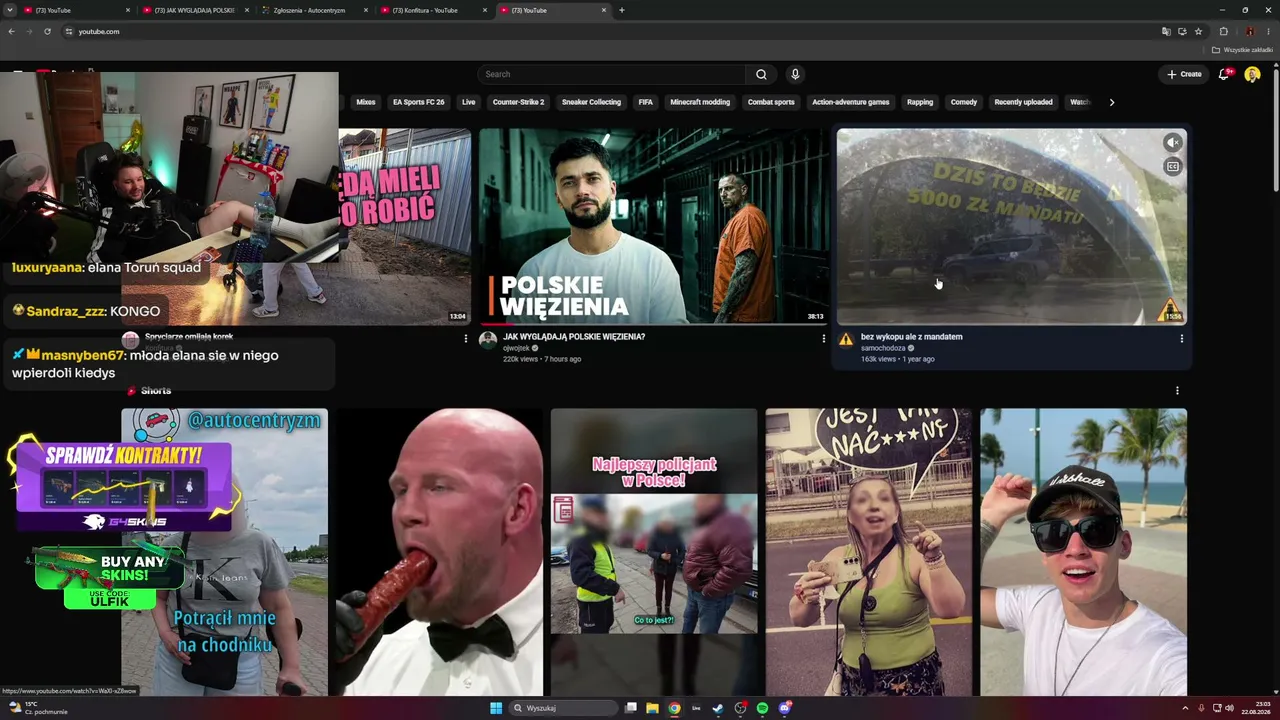
Task: Click the volume icon in system tray
Action: pos(1229,708)
